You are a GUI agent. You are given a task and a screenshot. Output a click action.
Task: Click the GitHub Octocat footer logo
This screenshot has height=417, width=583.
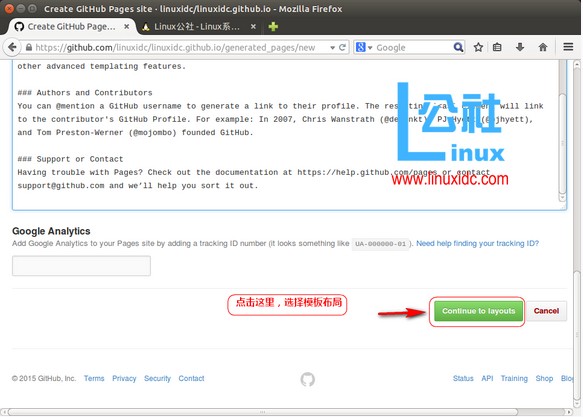307,379
